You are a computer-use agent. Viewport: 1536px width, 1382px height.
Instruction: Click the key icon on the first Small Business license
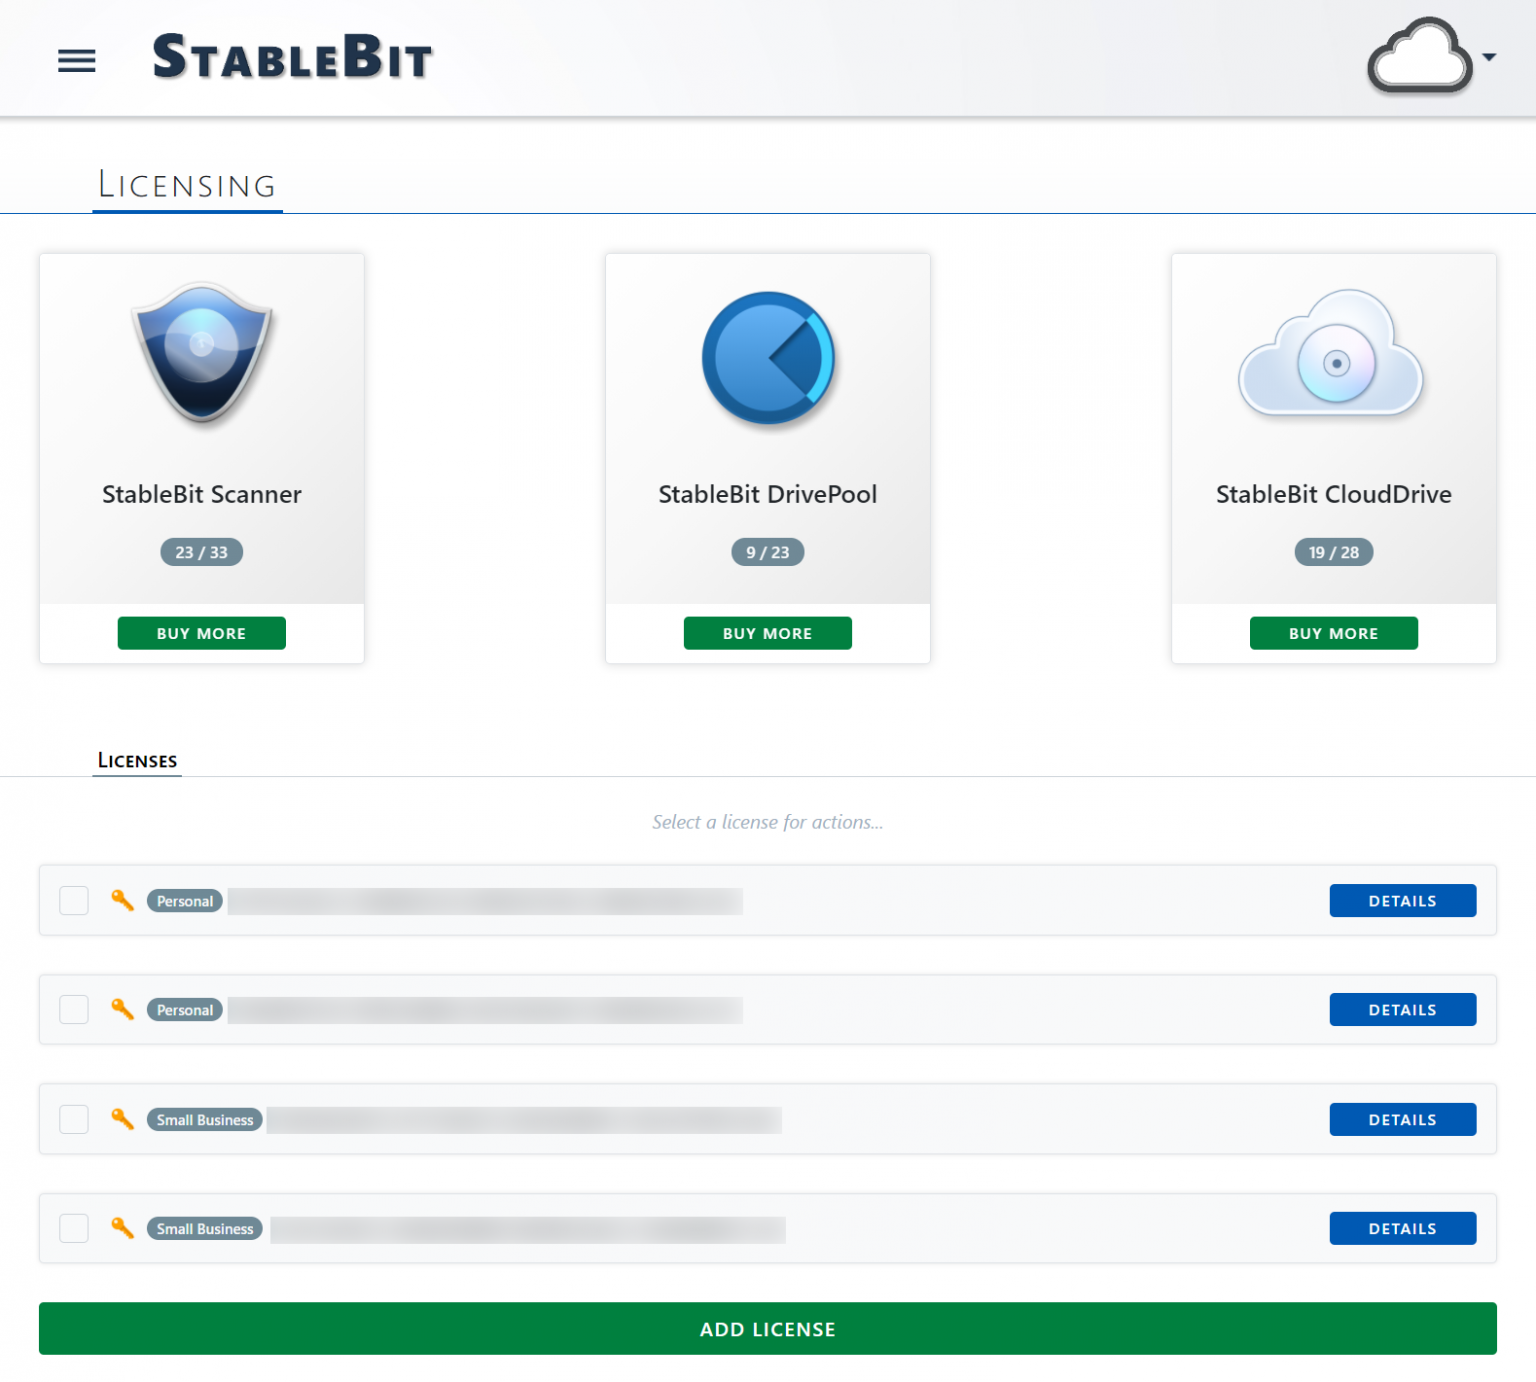pos(123,1119)
